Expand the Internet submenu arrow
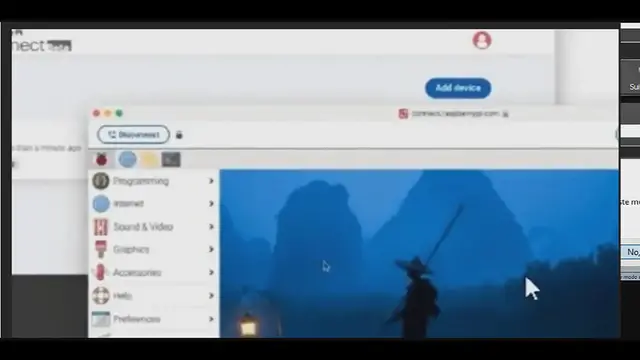Screen dimensions: 640x360 [x=211, y=204]
